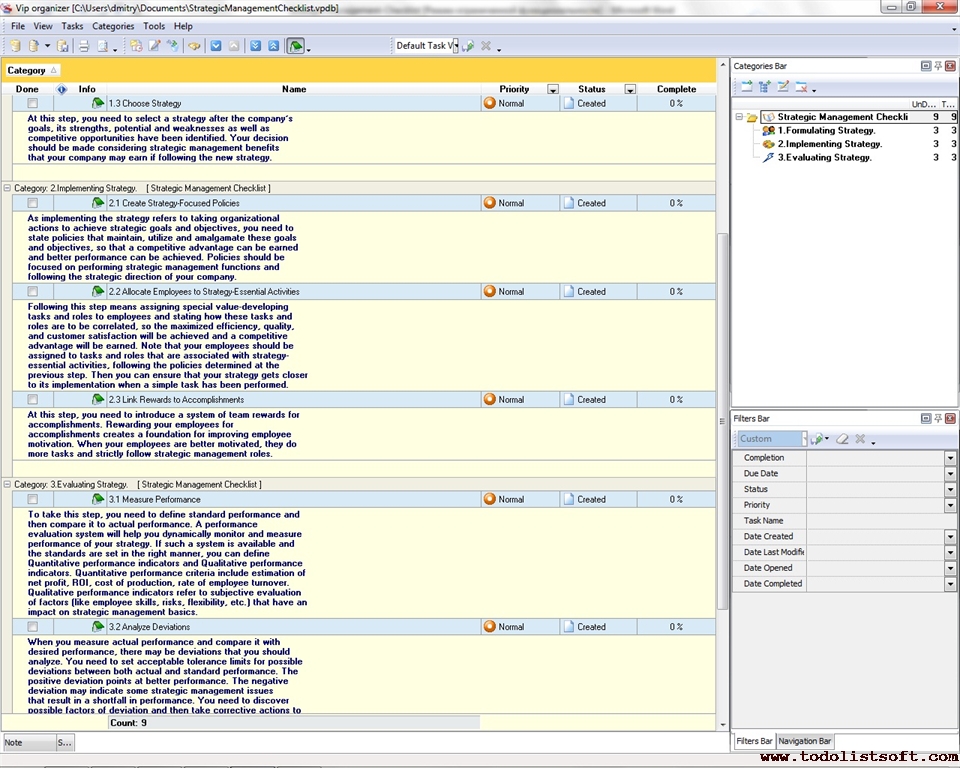Image resolution: width=960 pixels, height=768 pixels.
Task: Click the delete category icon in Categories Bar
Action: [801, 88]
